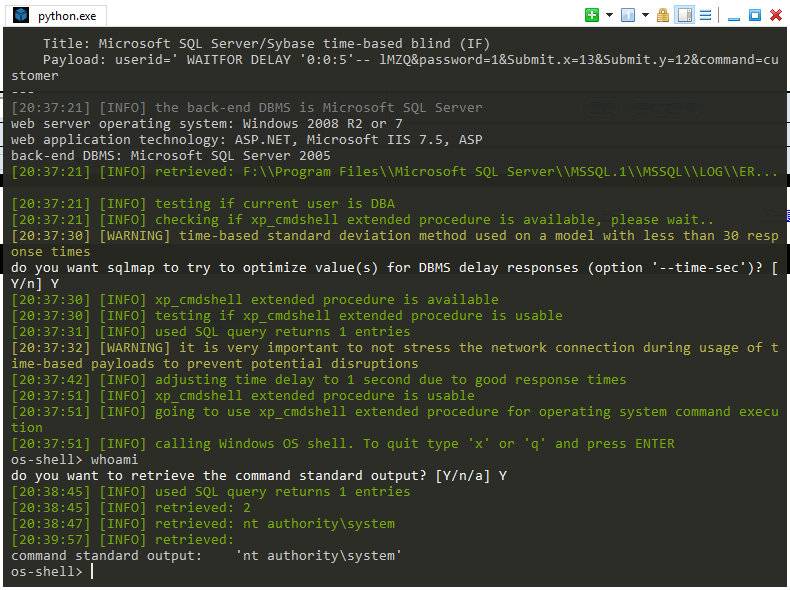Open the hamburger system menu icon
The height and width of the screenshot is (590, 790).
pos(706,15)
